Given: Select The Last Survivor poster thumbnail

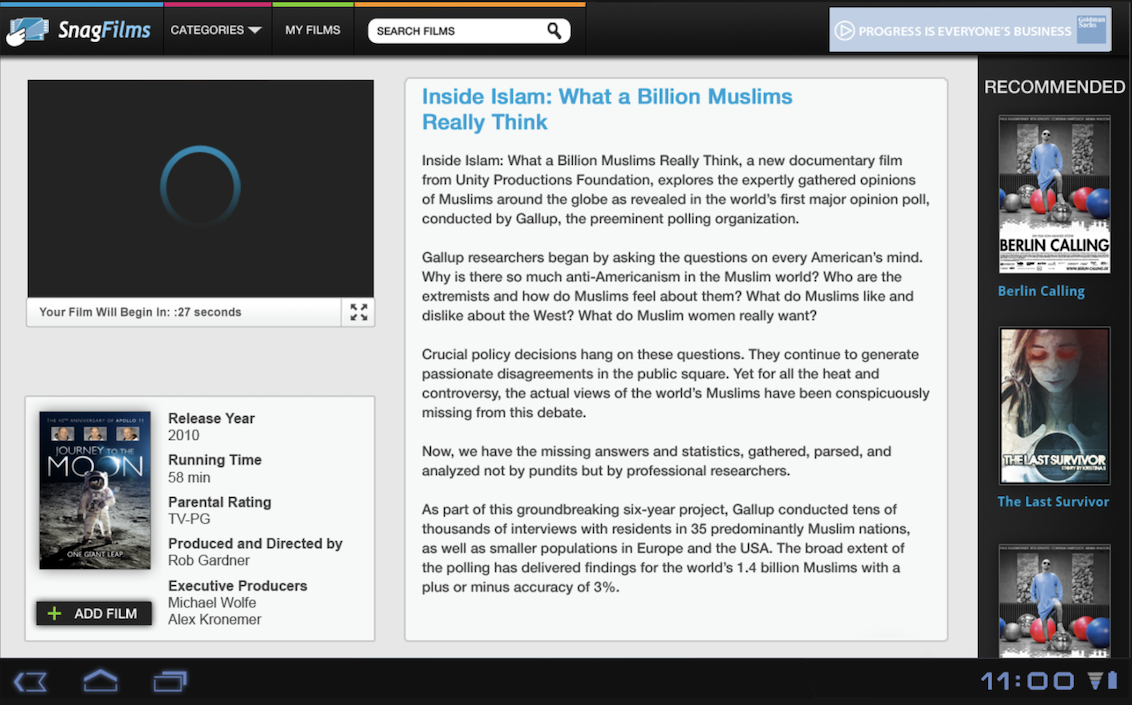Looking at the screenshot, I should point(1054,406).
